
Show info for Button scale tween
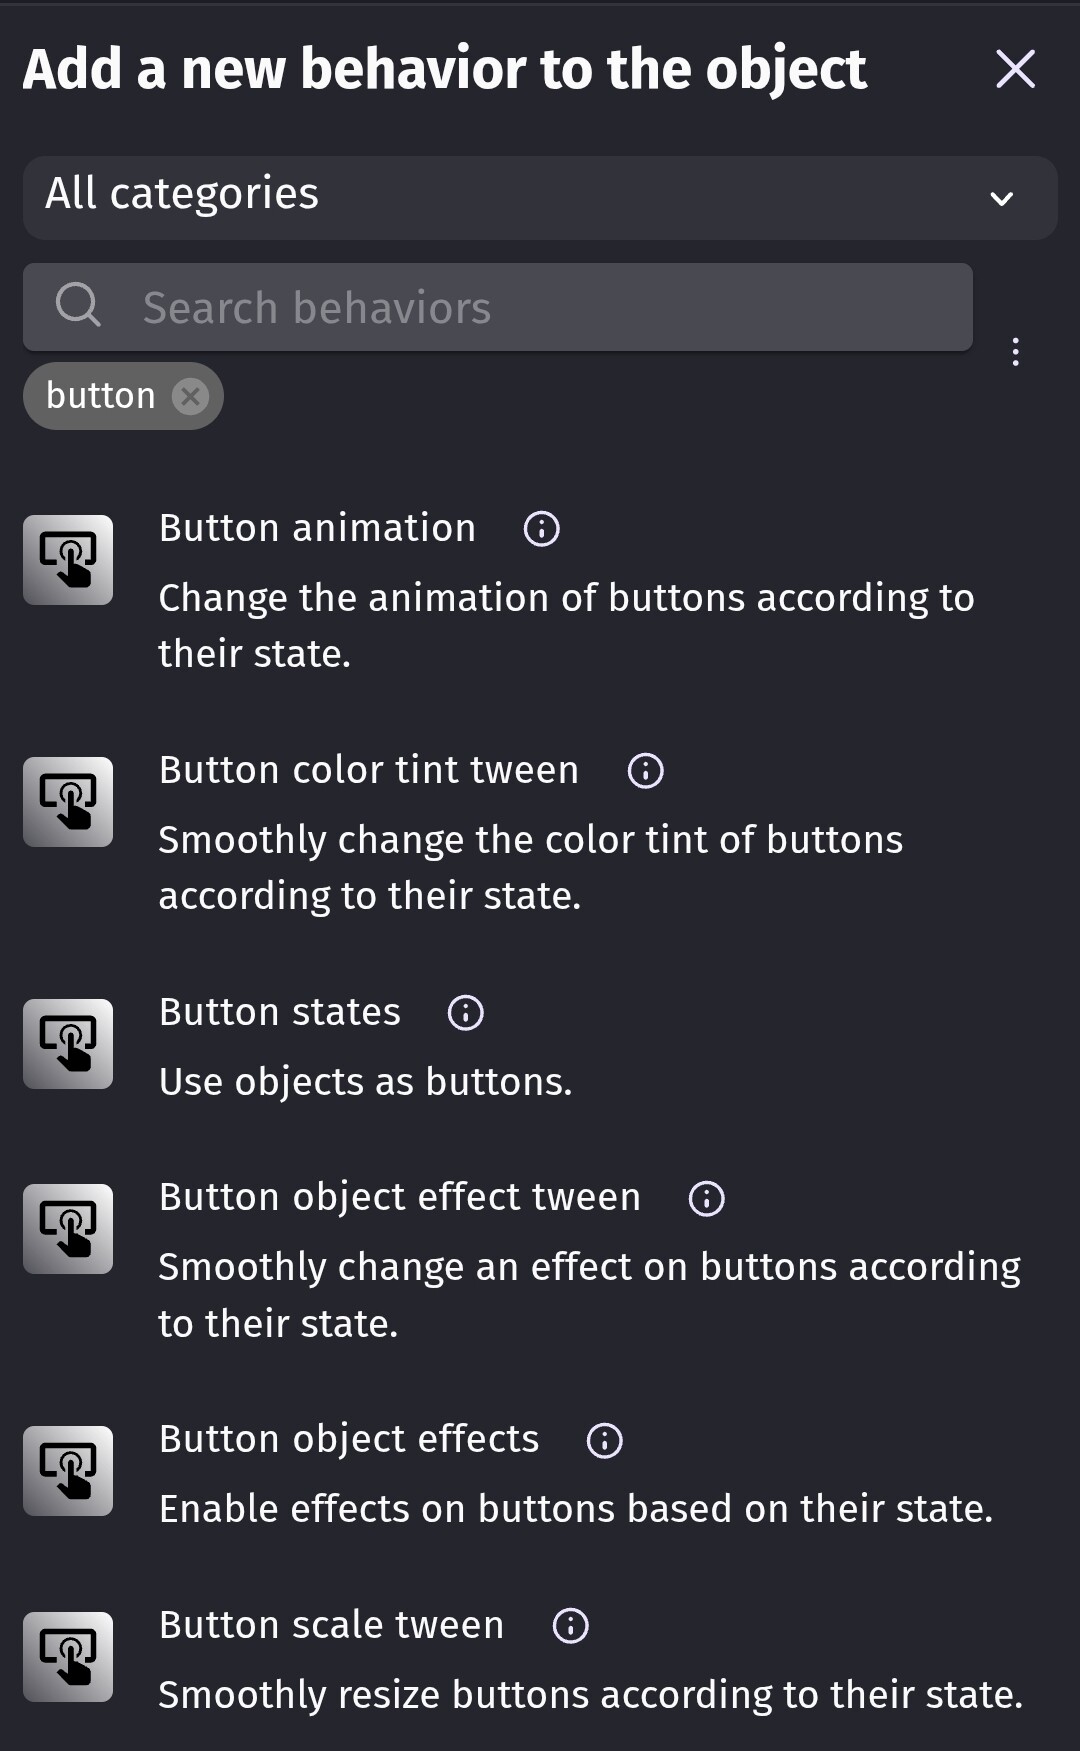point(571,1626)
